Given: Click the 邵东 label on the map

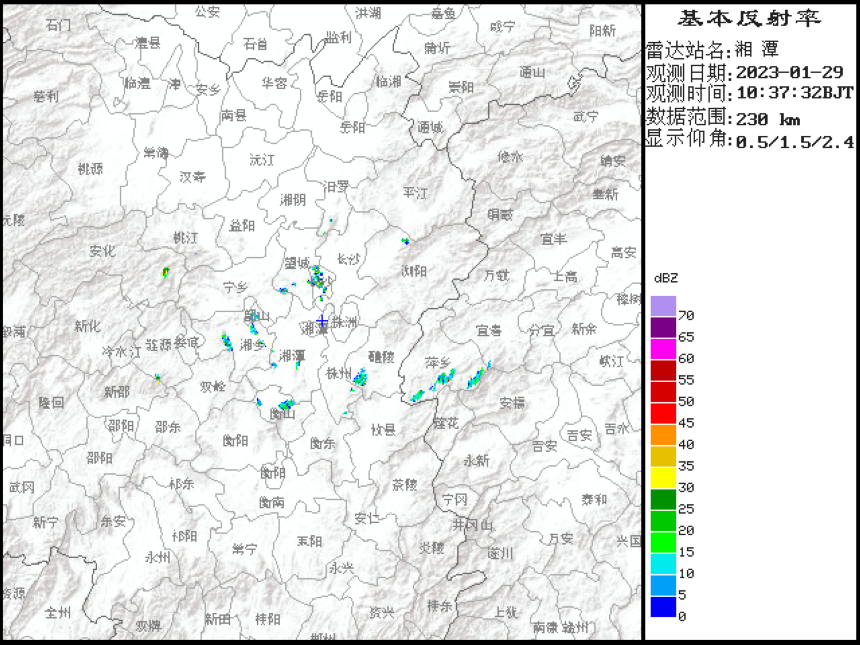Looking at the screenshot, I should [167, 427].
